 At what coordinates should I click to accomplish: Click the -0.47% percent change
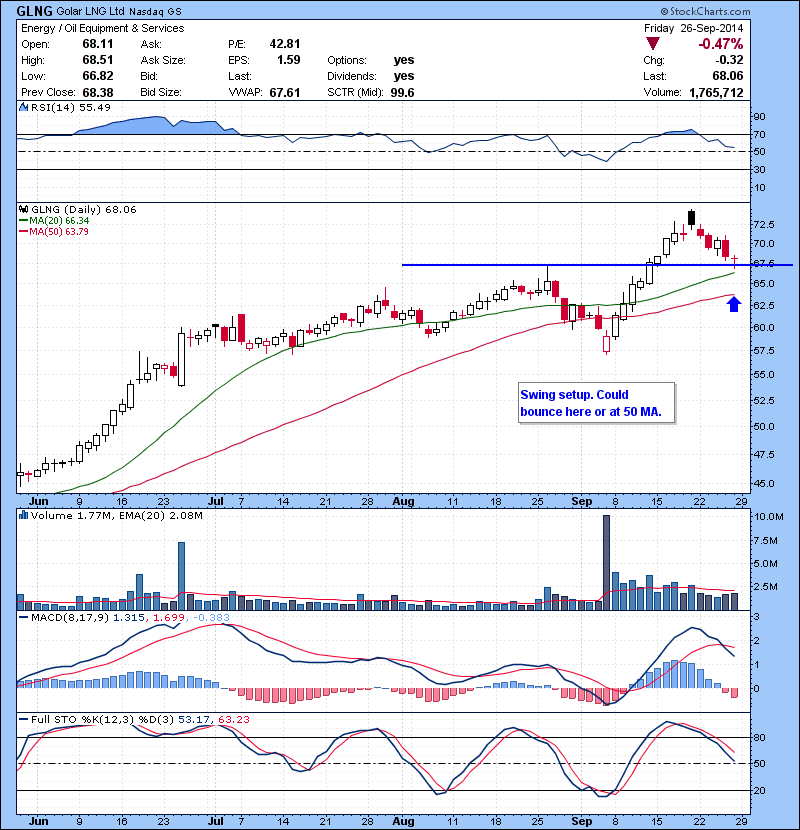721,44
